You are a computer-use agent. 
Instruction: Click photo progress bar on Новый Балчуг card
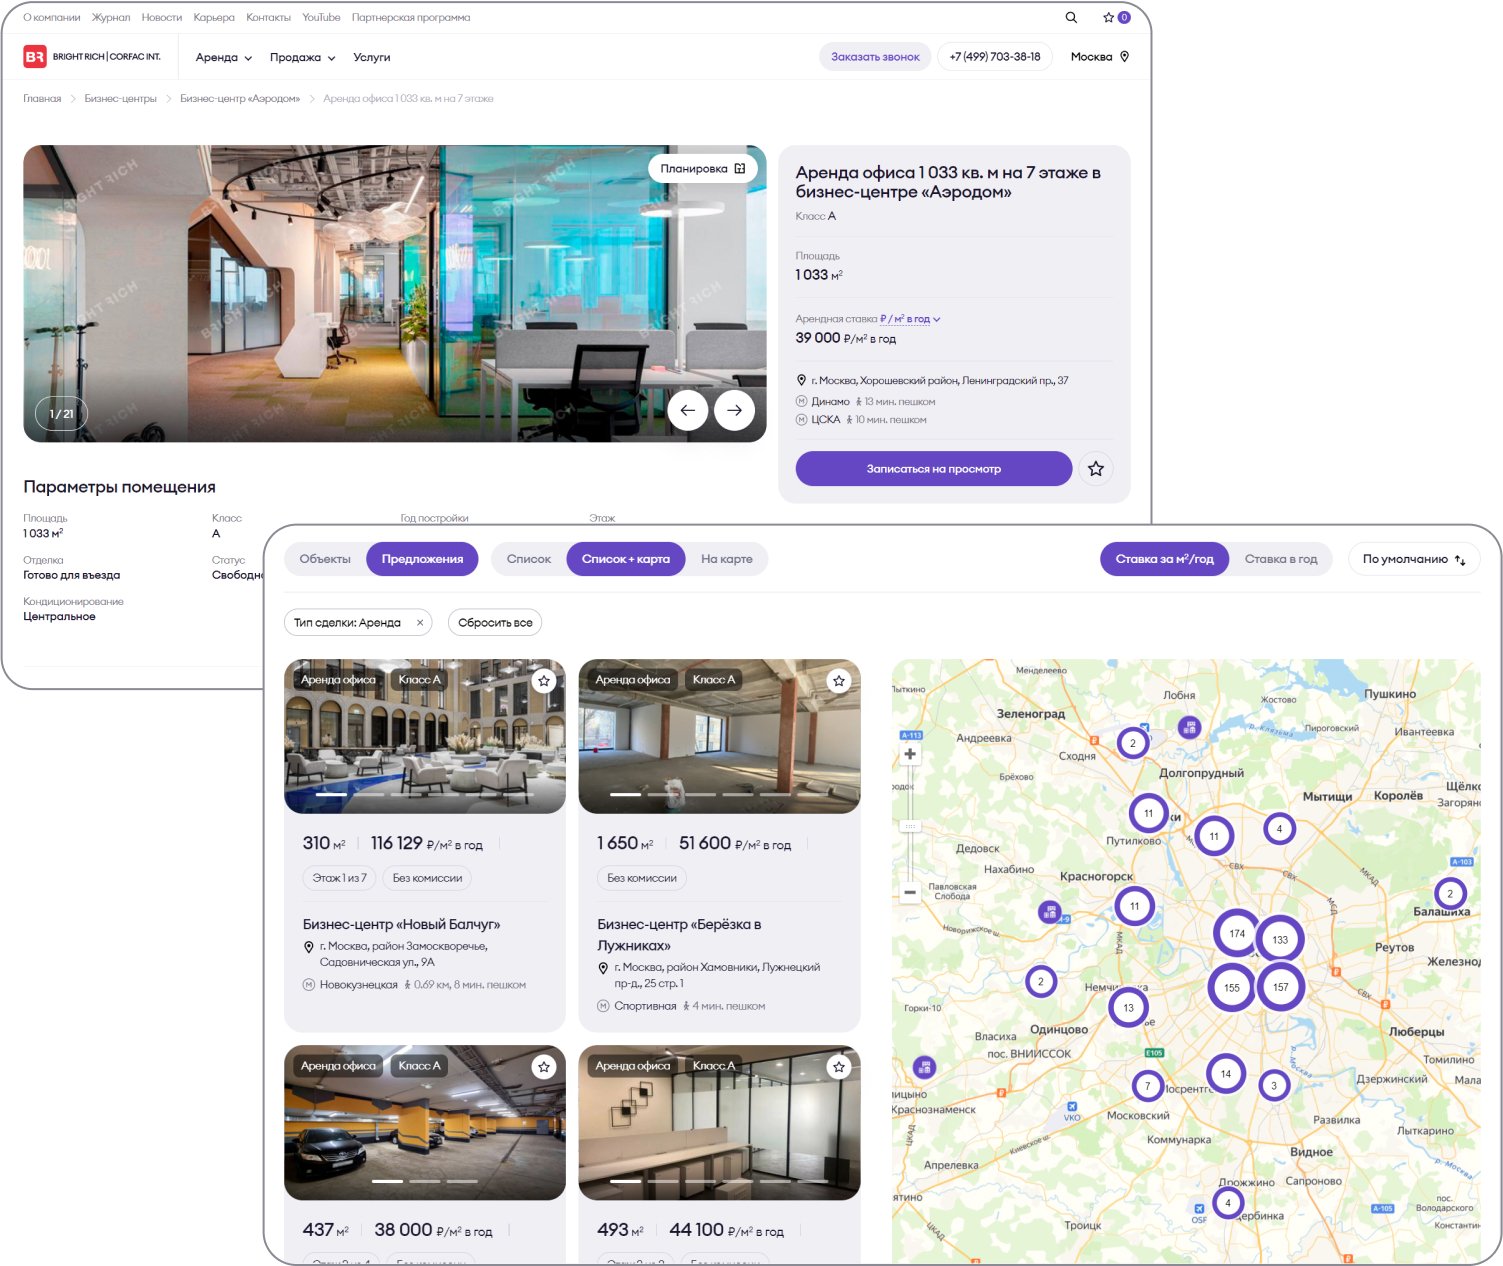coord(425,794)
